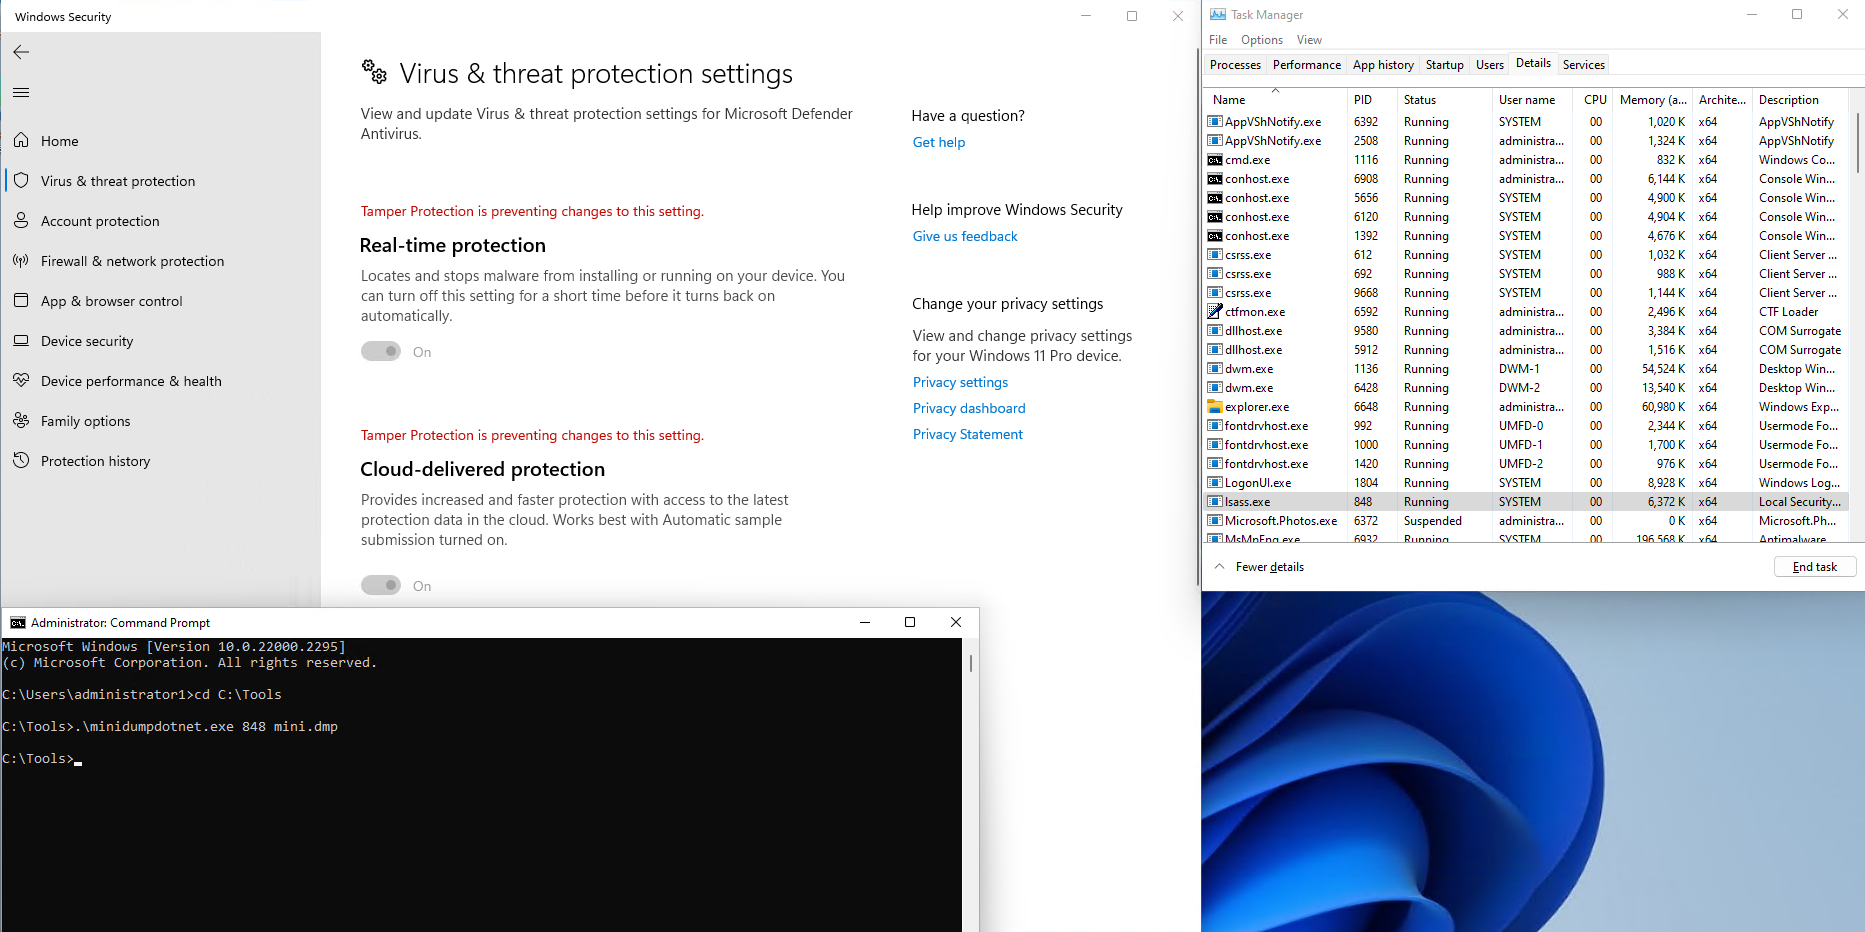Viewport: 1865px width, 932px height.
Task: Click the explorer.exe folder icon in Task Manager
Action: [1215, 406]
